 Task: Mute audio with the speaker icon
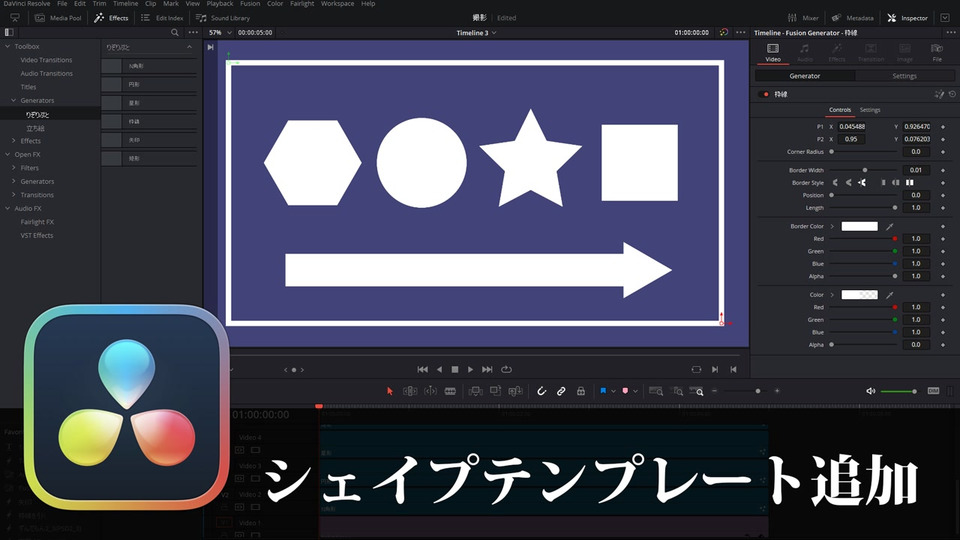[871, 391]
